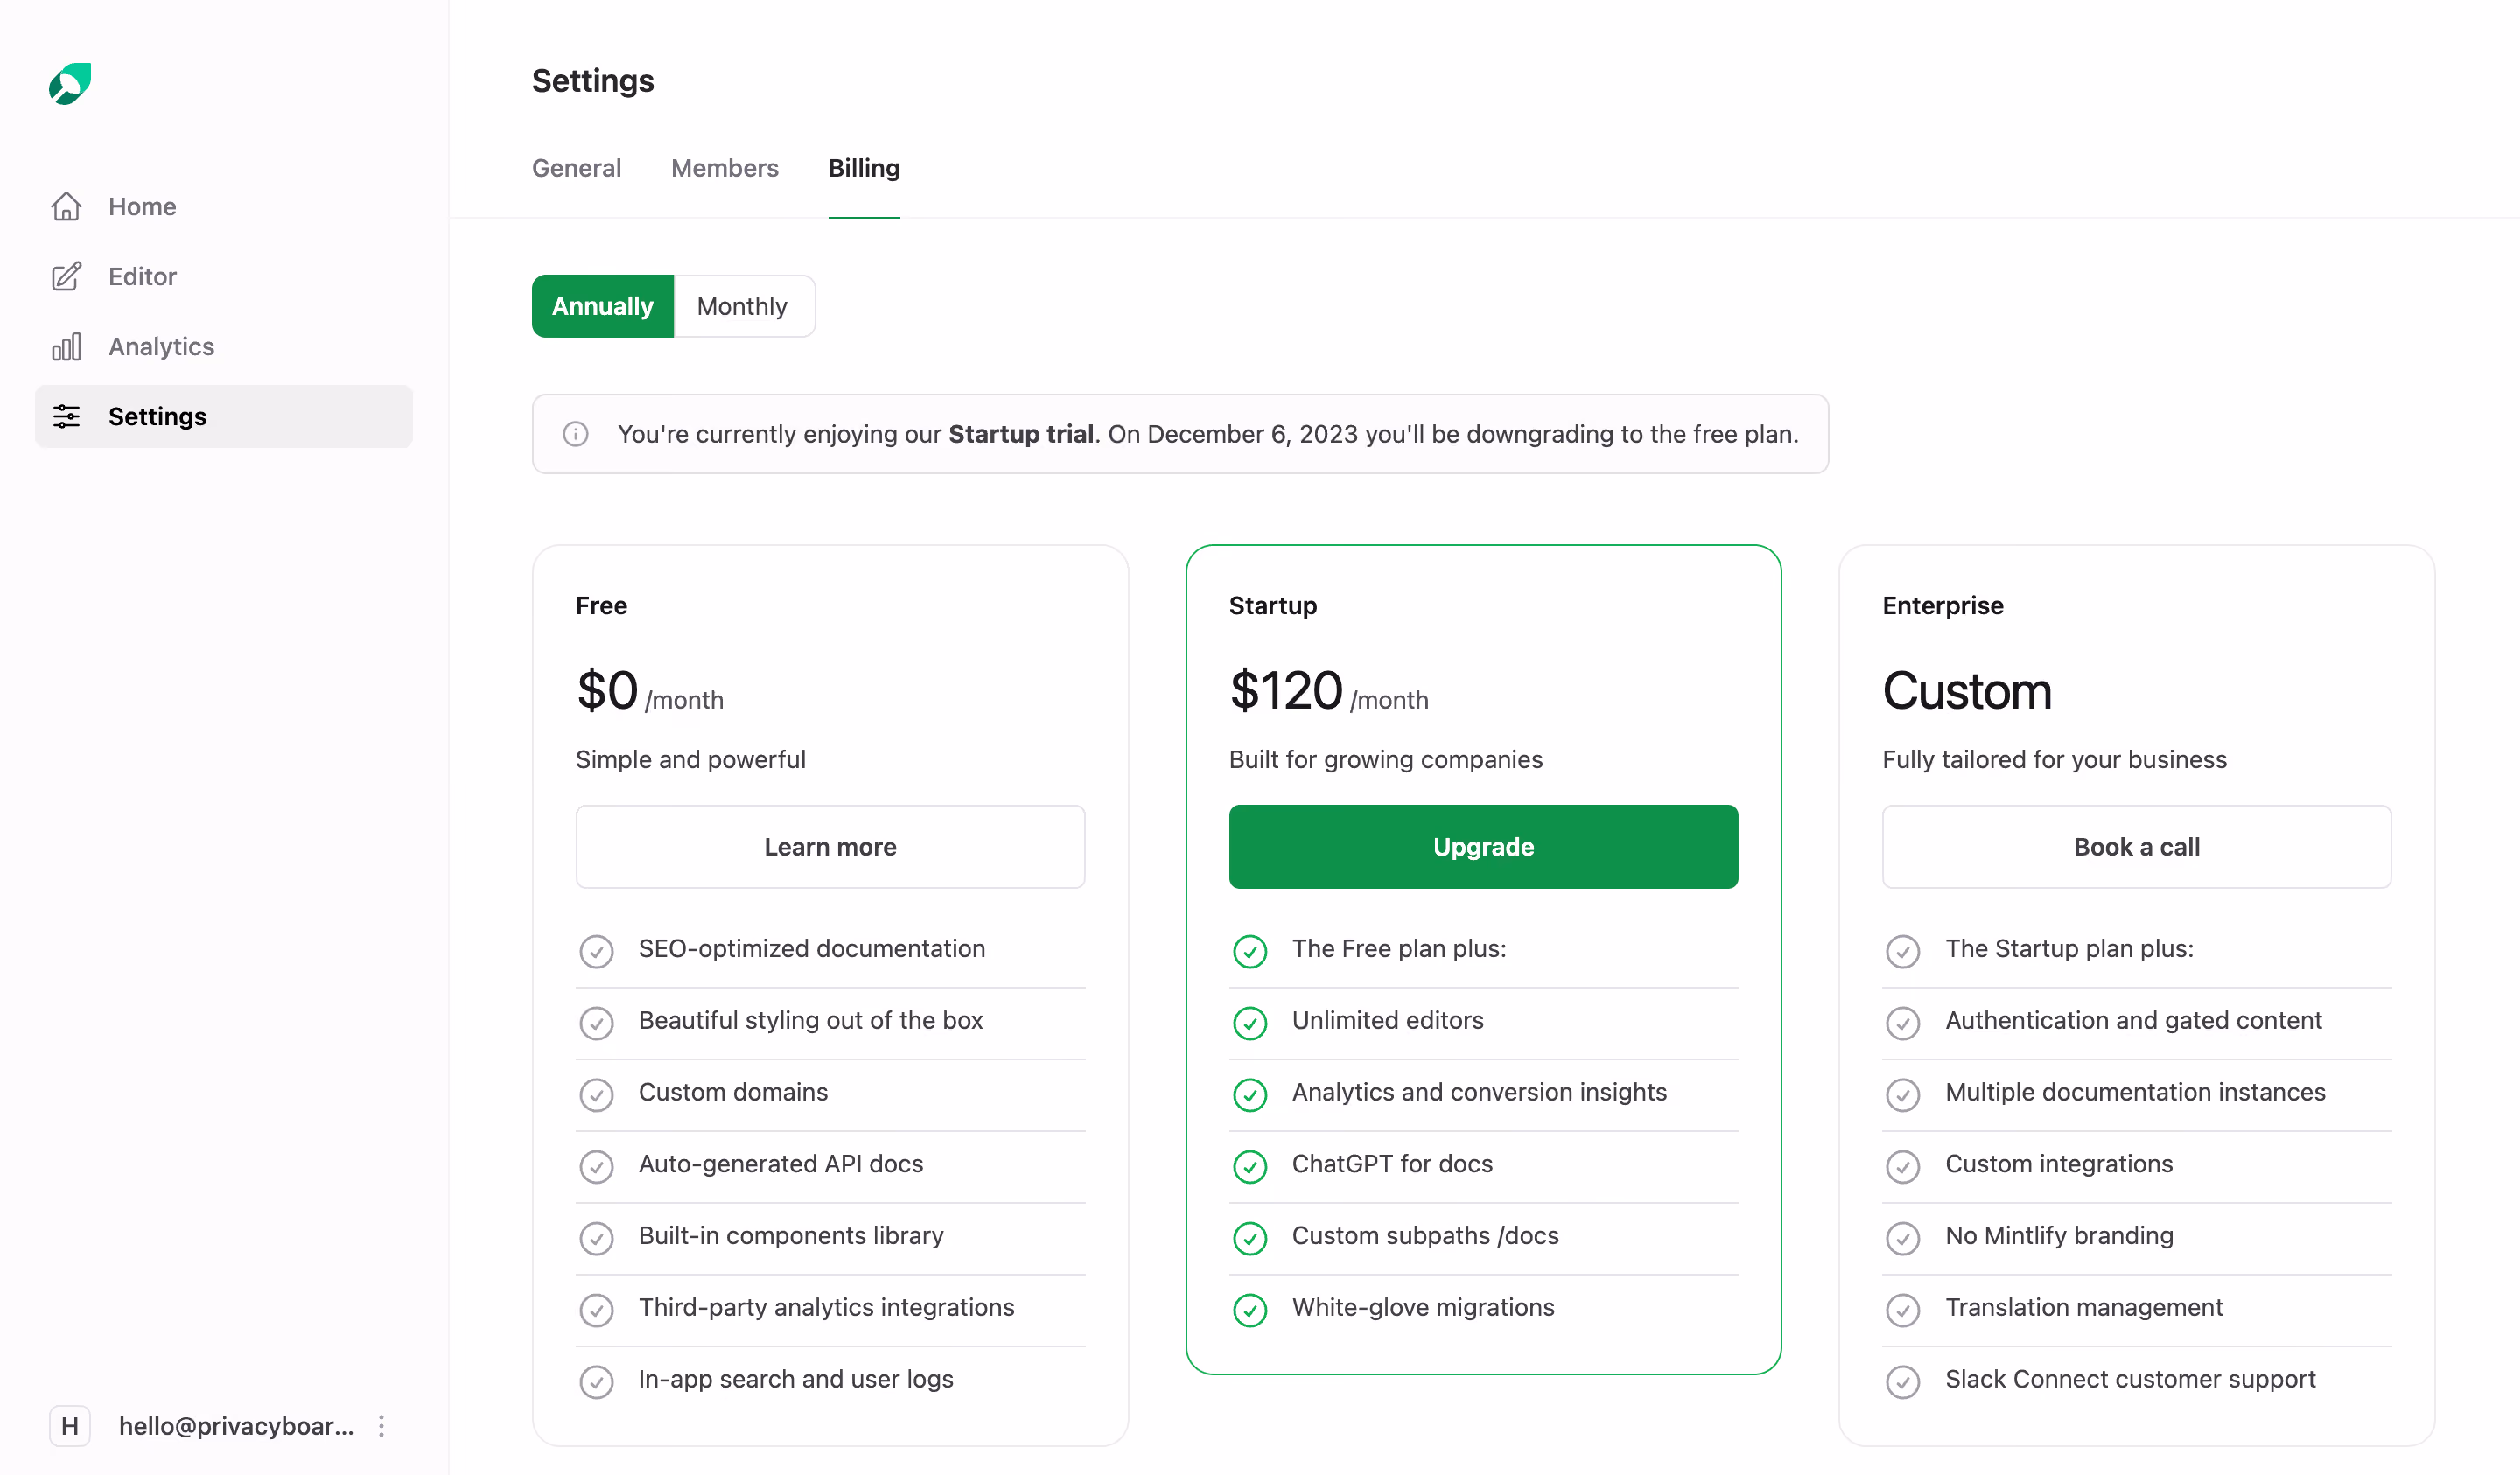Click check icon beside No Mintlify branding
The image size is (2520, 1475).
click(x=1902, y=1237)
